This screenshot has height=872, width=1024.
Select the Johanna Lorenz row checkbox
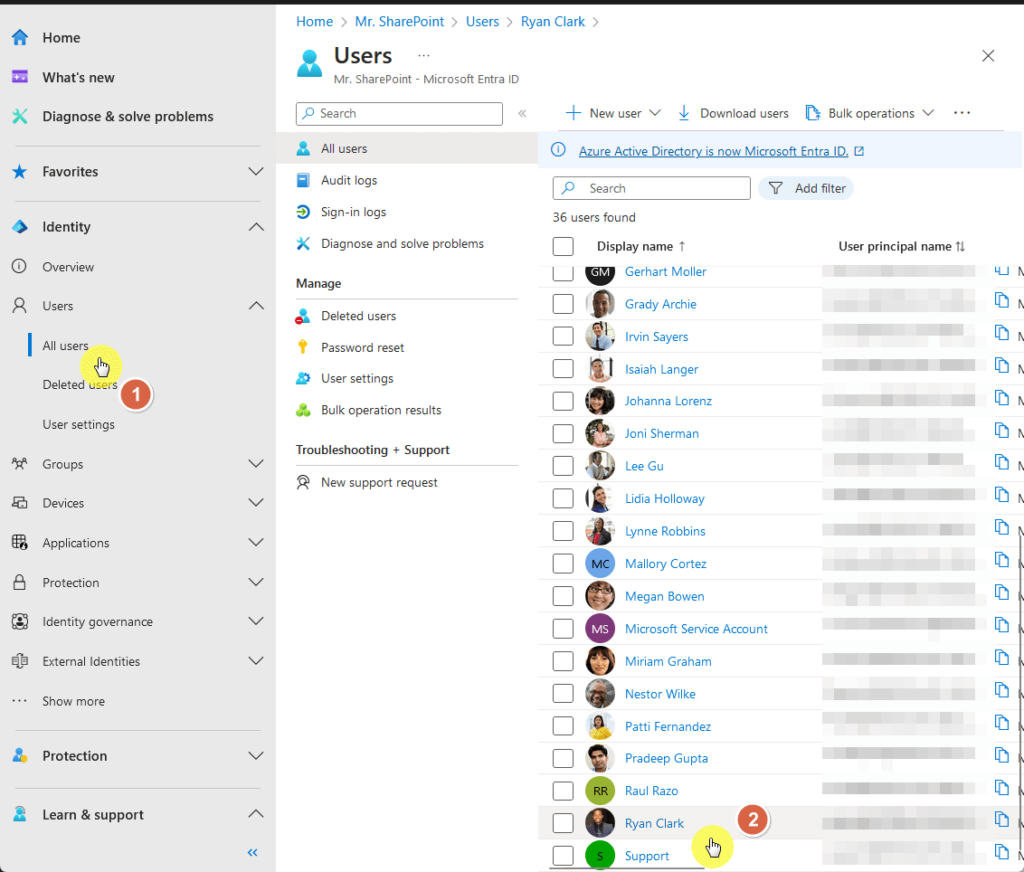click(563, 401)
